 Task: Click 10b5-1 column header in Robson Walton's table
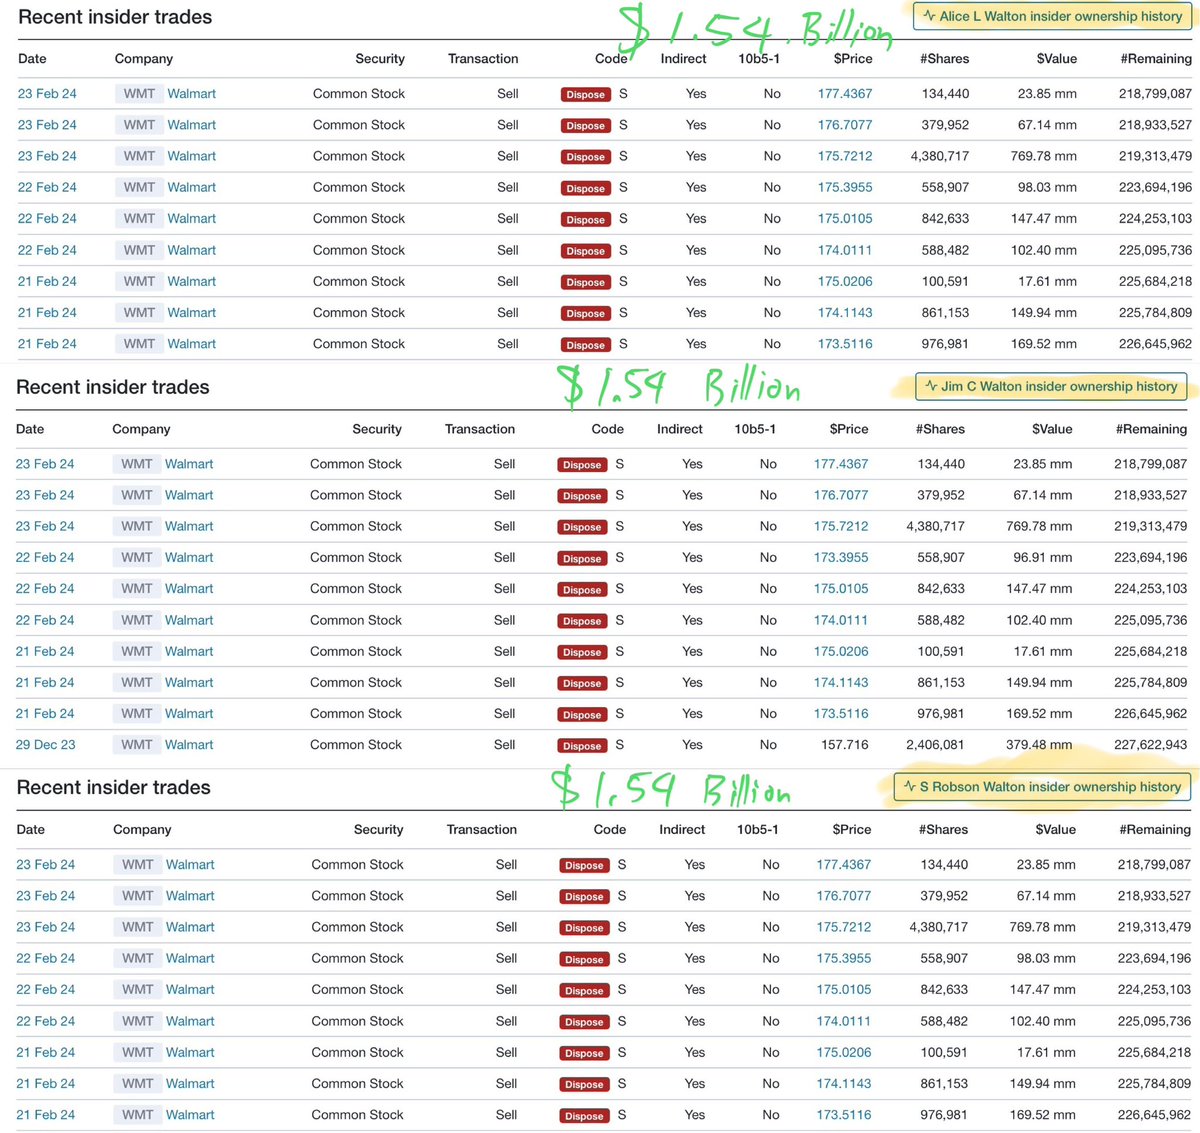[x=758, y=830]
